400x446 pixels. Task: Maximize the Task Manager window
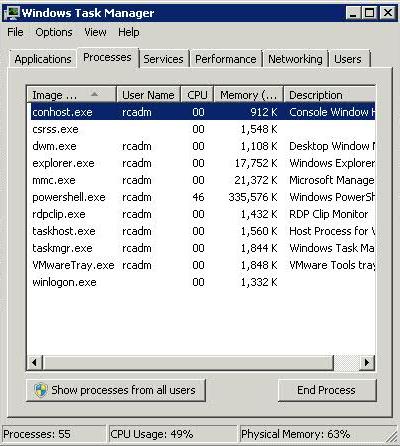click(x=369, y=13)
